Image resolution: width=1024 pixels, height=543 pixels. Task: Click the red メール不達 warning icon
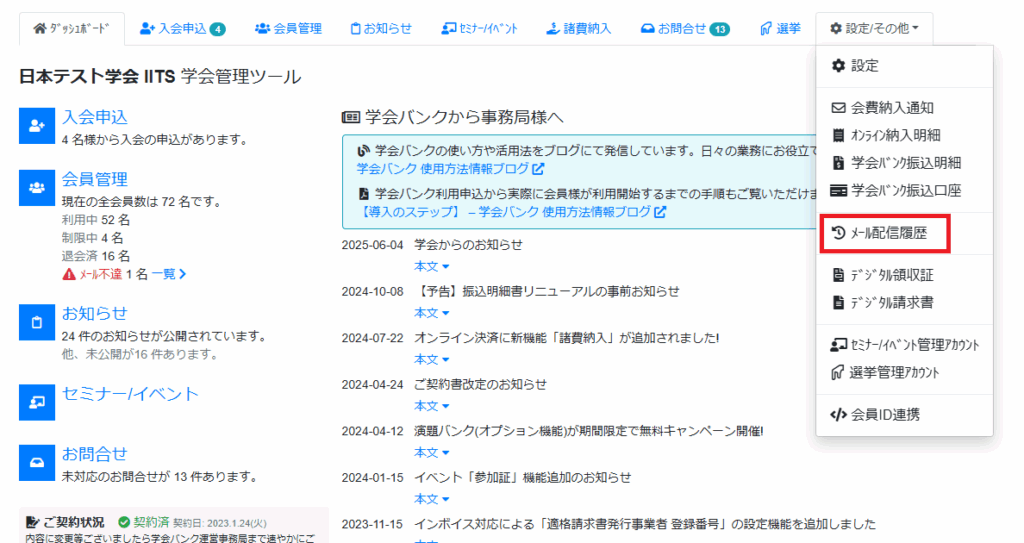pos(68,273)
